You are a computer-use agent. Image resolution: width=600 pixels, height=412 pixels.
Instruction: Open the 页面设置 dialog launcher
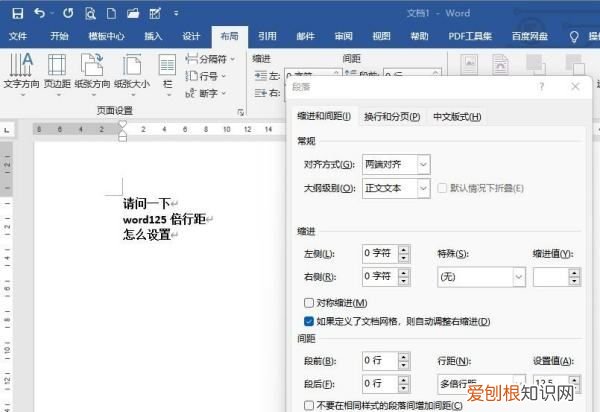[x=241, y=112]
